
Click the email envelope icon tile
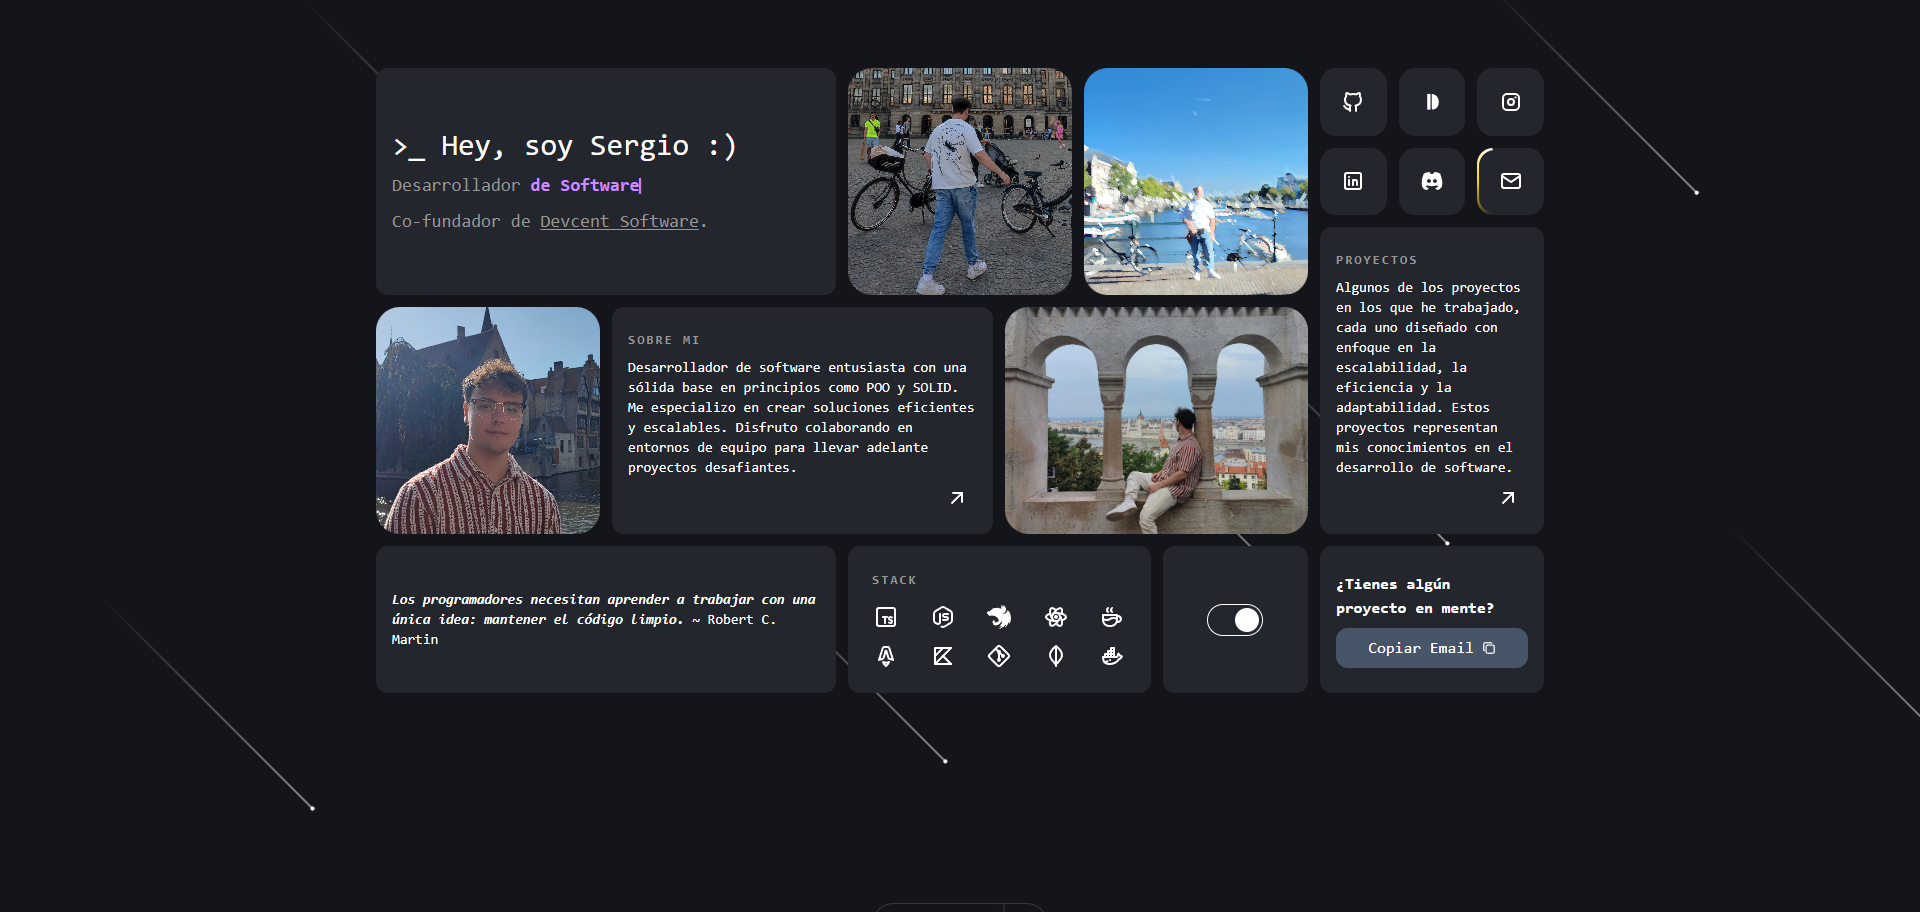click(x=1511, y=181)
